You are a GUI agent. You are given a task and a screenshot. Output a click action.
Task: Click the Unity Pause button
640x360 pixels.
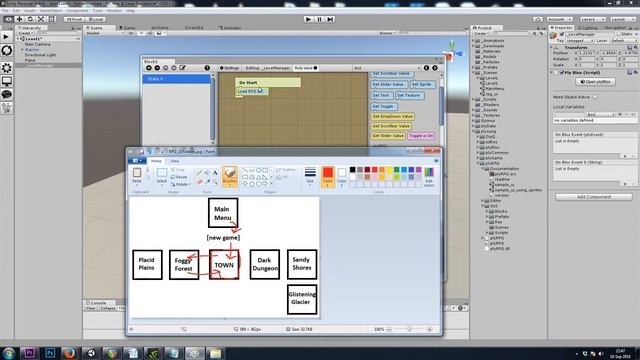click(x=319, y=19)
